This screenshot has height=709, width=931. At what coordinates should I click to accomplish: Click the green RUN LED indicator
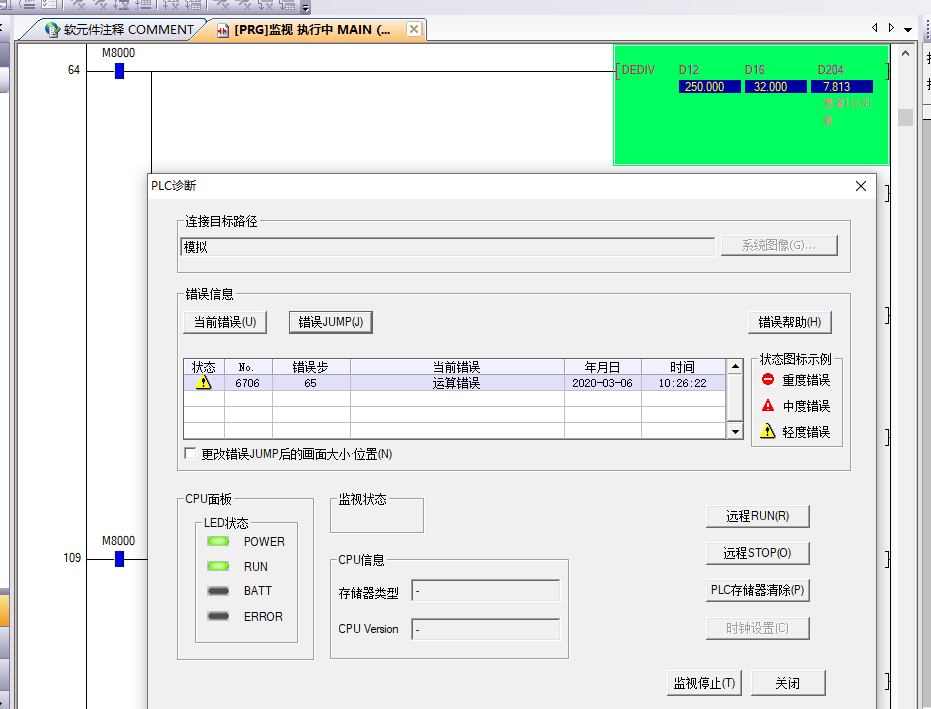point(218,566)
